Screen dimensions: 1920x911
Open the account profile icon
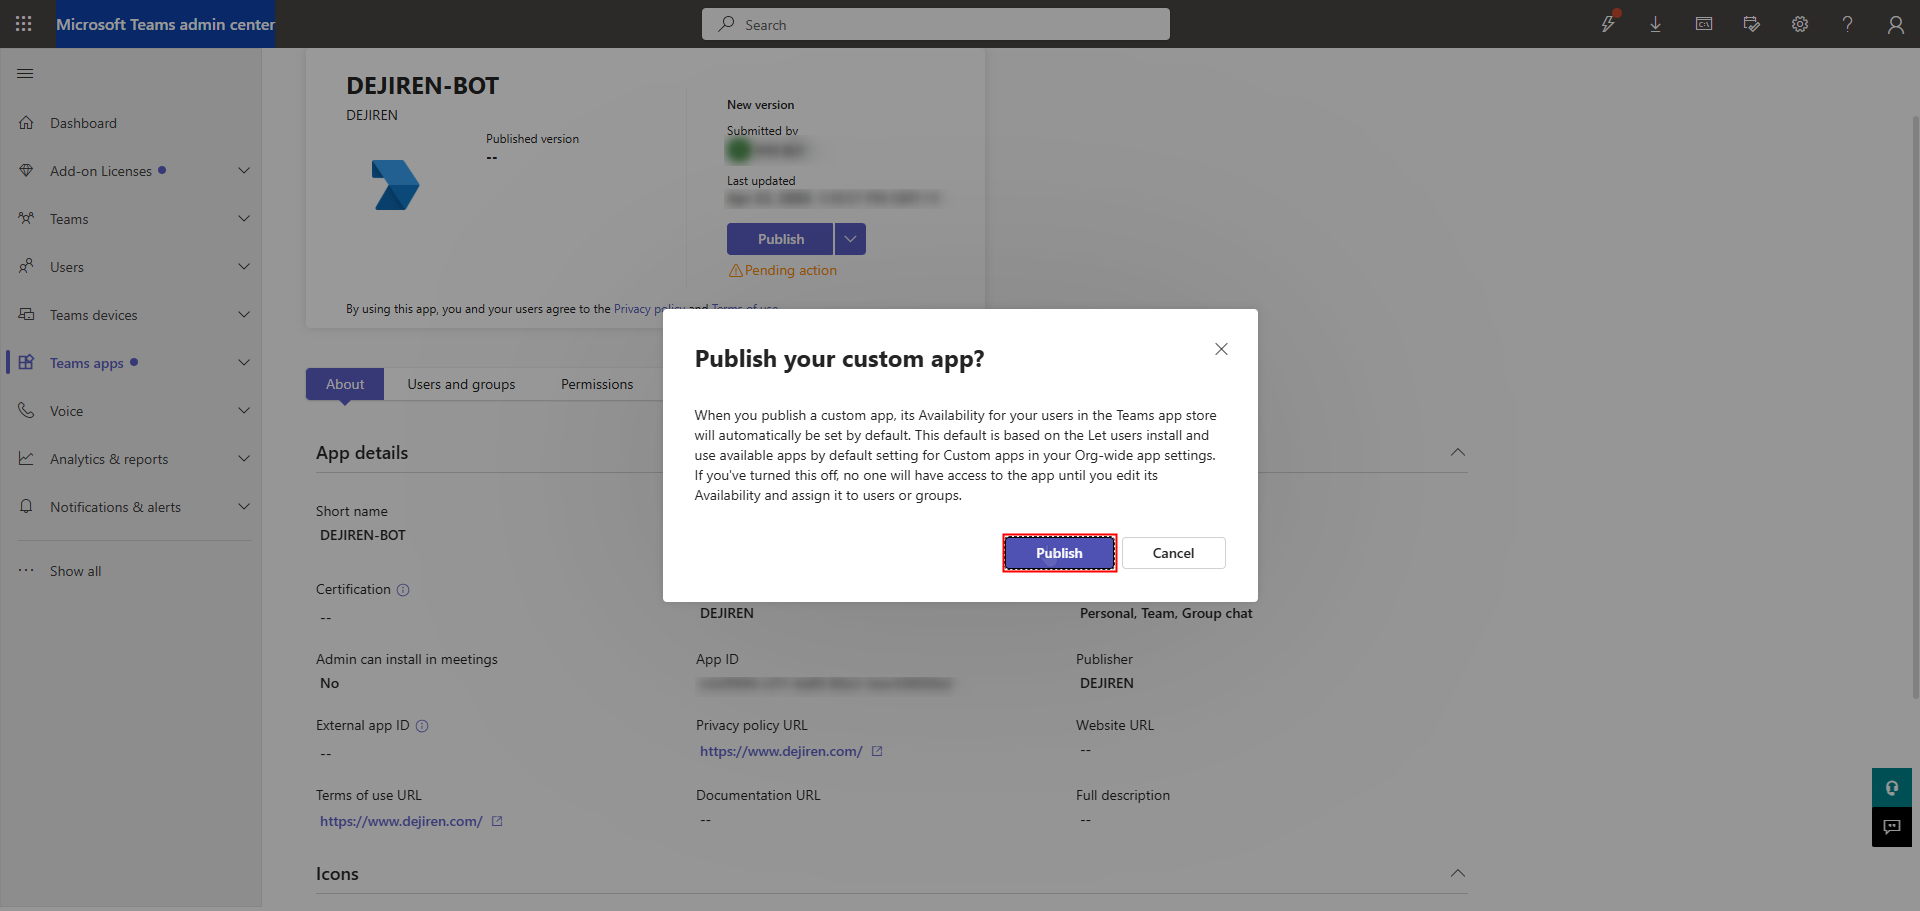1895,24
